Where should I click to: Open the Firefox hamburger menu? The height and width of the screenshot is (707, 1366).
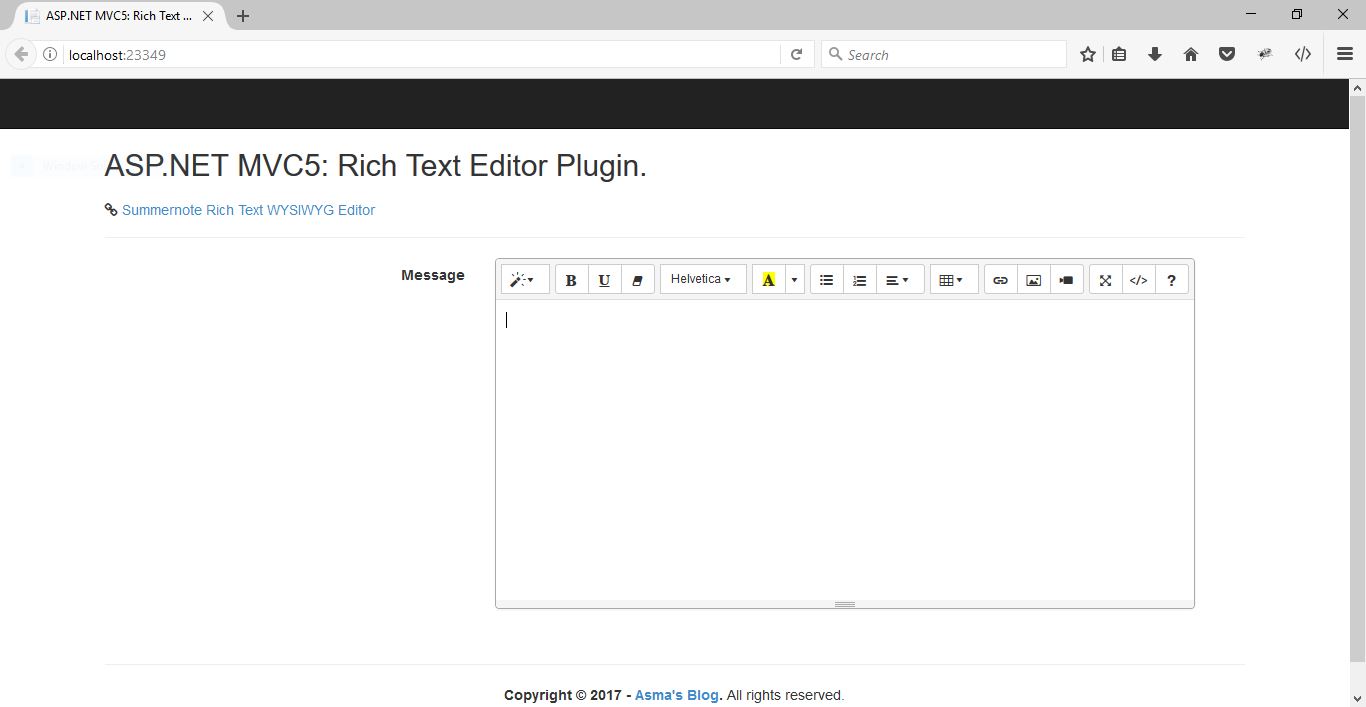point(1345,54)
